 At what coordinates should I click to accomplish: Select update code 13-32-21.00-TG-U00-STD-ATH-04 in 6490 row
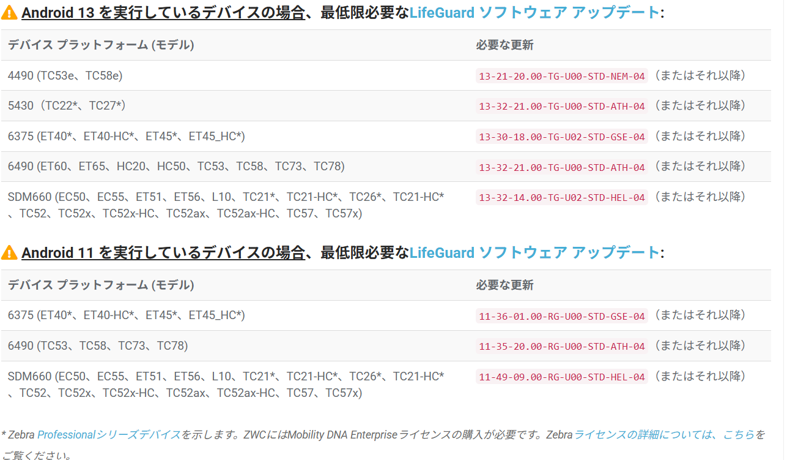562,167
